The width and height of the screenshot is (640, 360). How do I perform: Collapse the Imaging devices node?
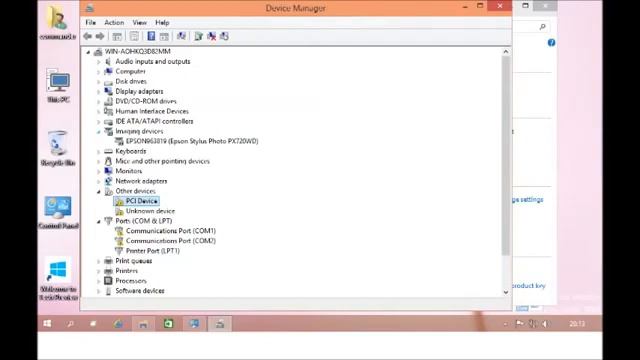pos(98,132)
